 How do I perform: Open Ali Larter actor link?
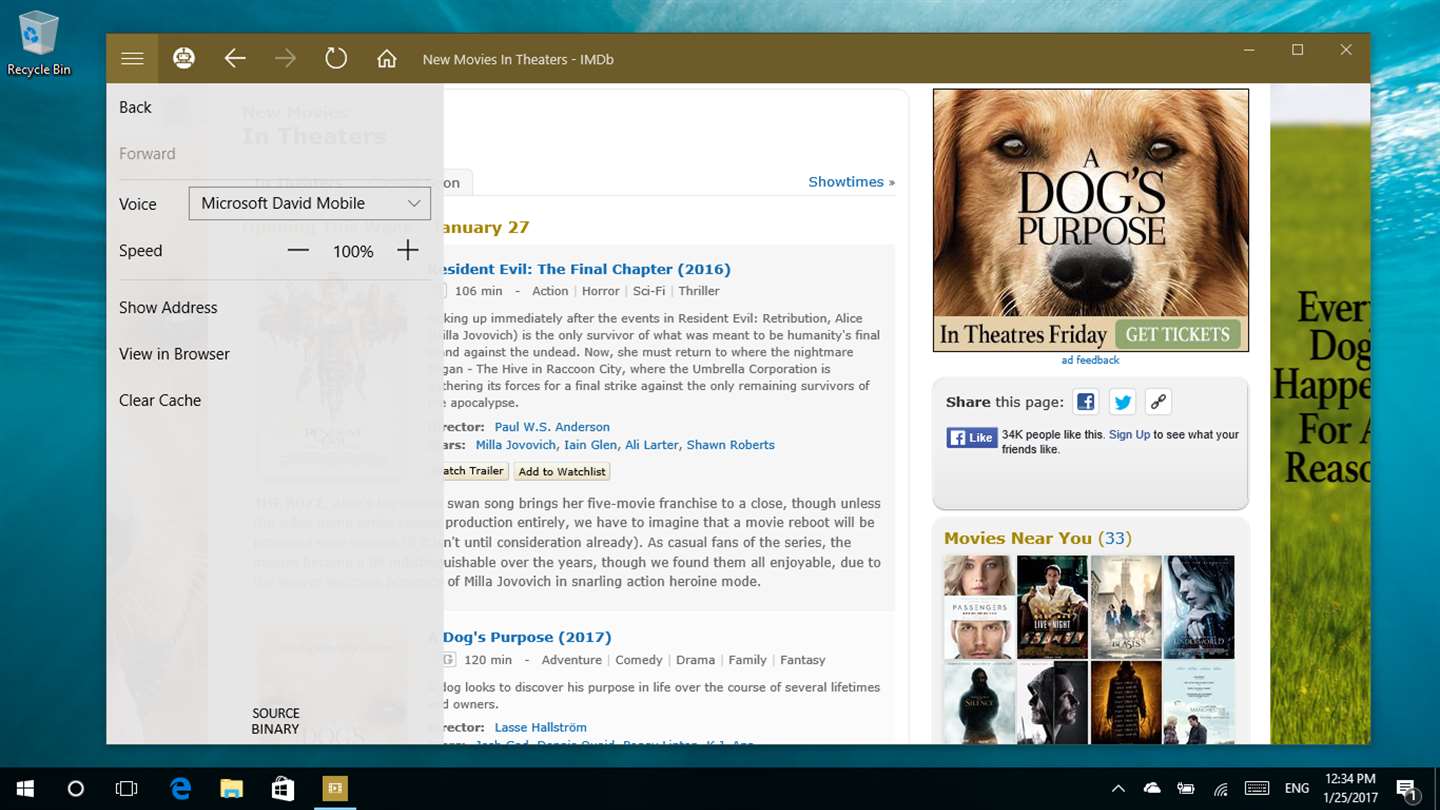point(651,445)
